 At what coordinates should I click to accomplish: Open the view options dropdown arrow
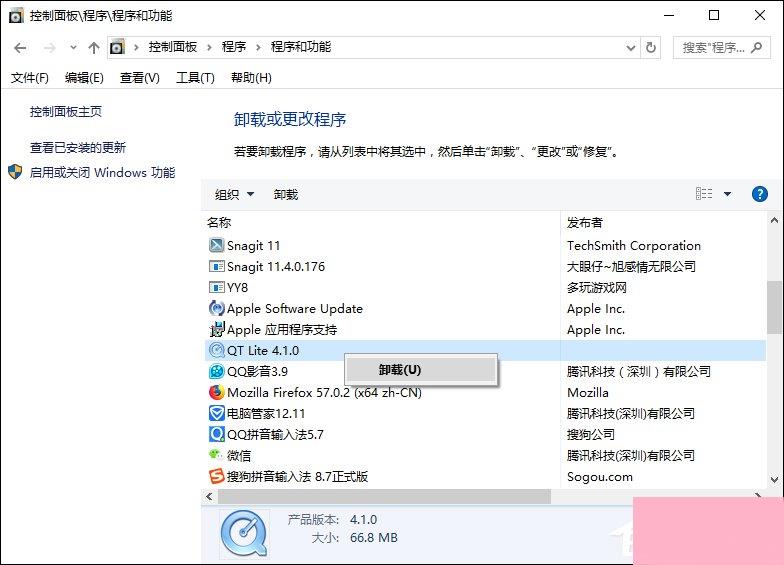(728, 194)
